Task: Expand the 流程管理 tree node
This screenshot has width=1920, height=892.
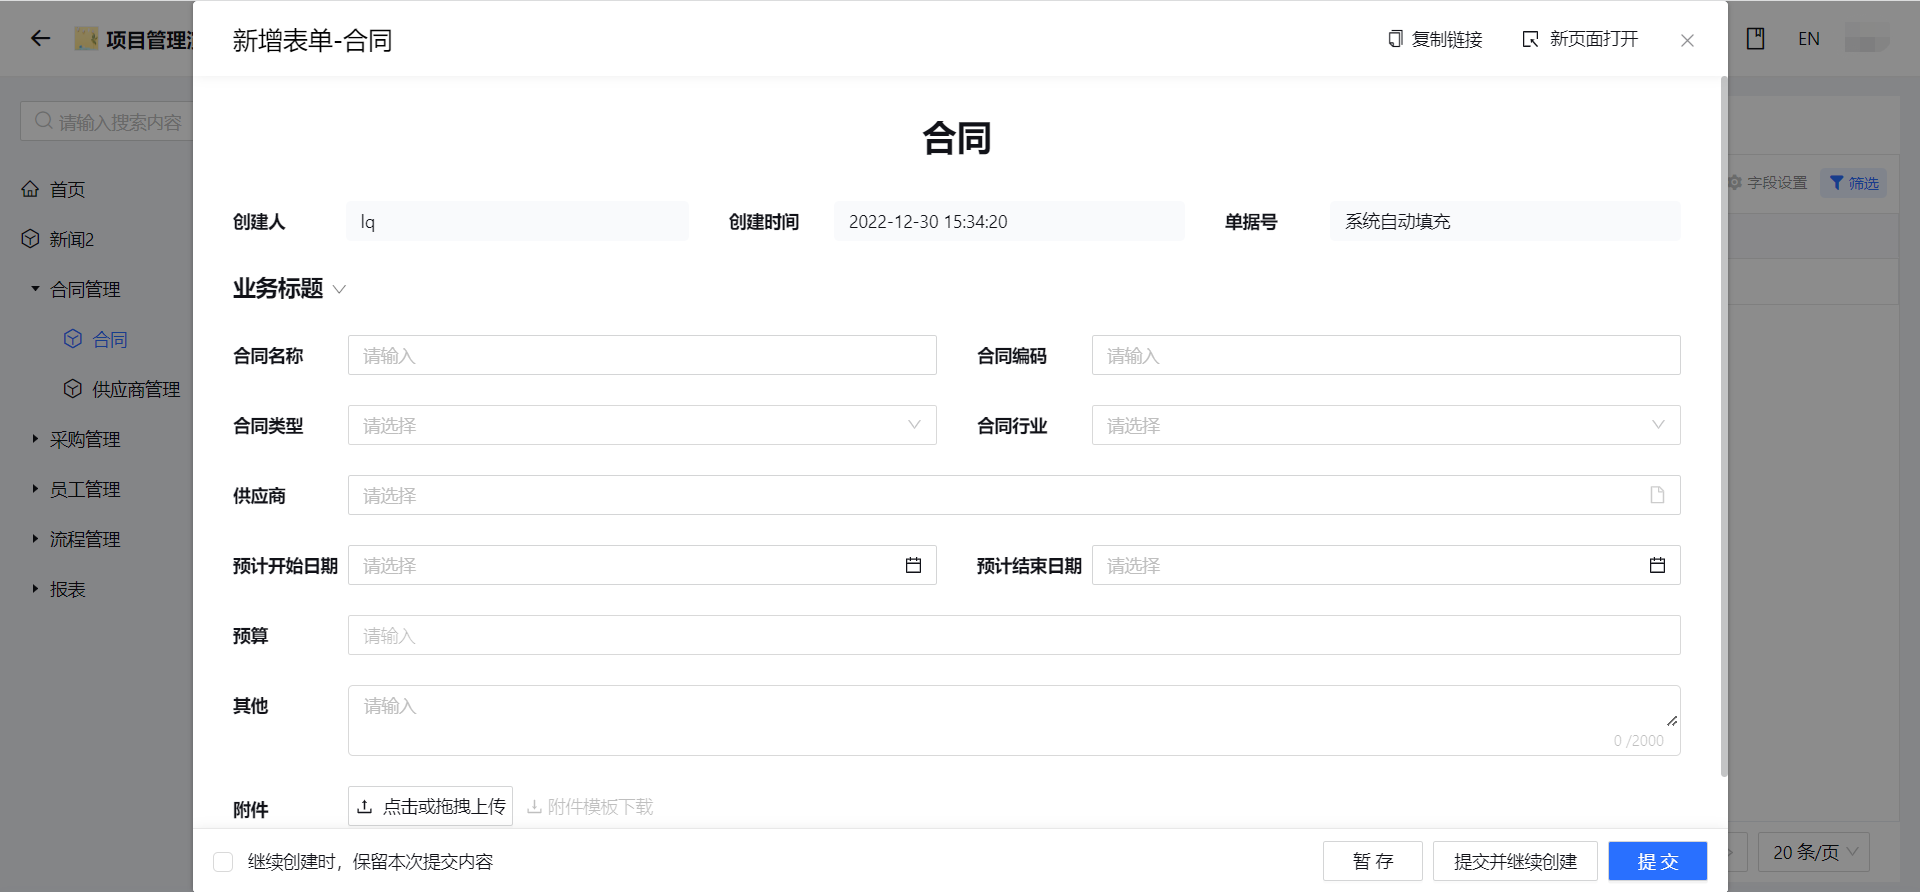Action: 35,539
